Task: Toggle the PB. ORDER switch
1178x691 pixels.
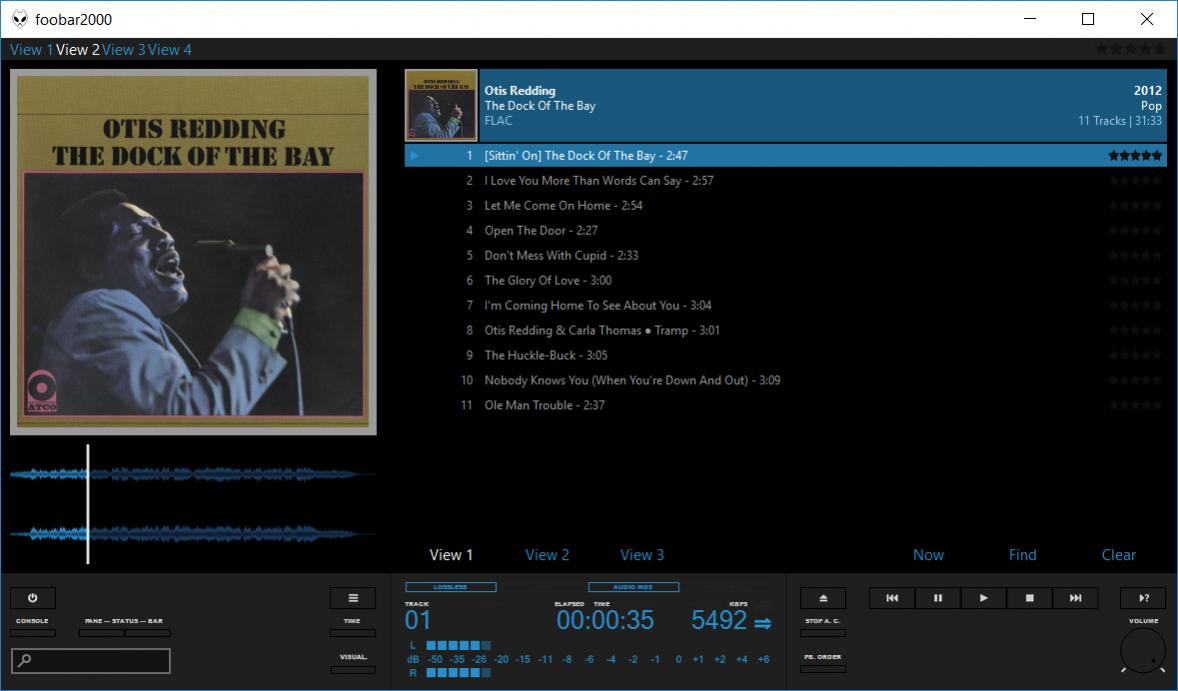Action: tap(823, 668)
